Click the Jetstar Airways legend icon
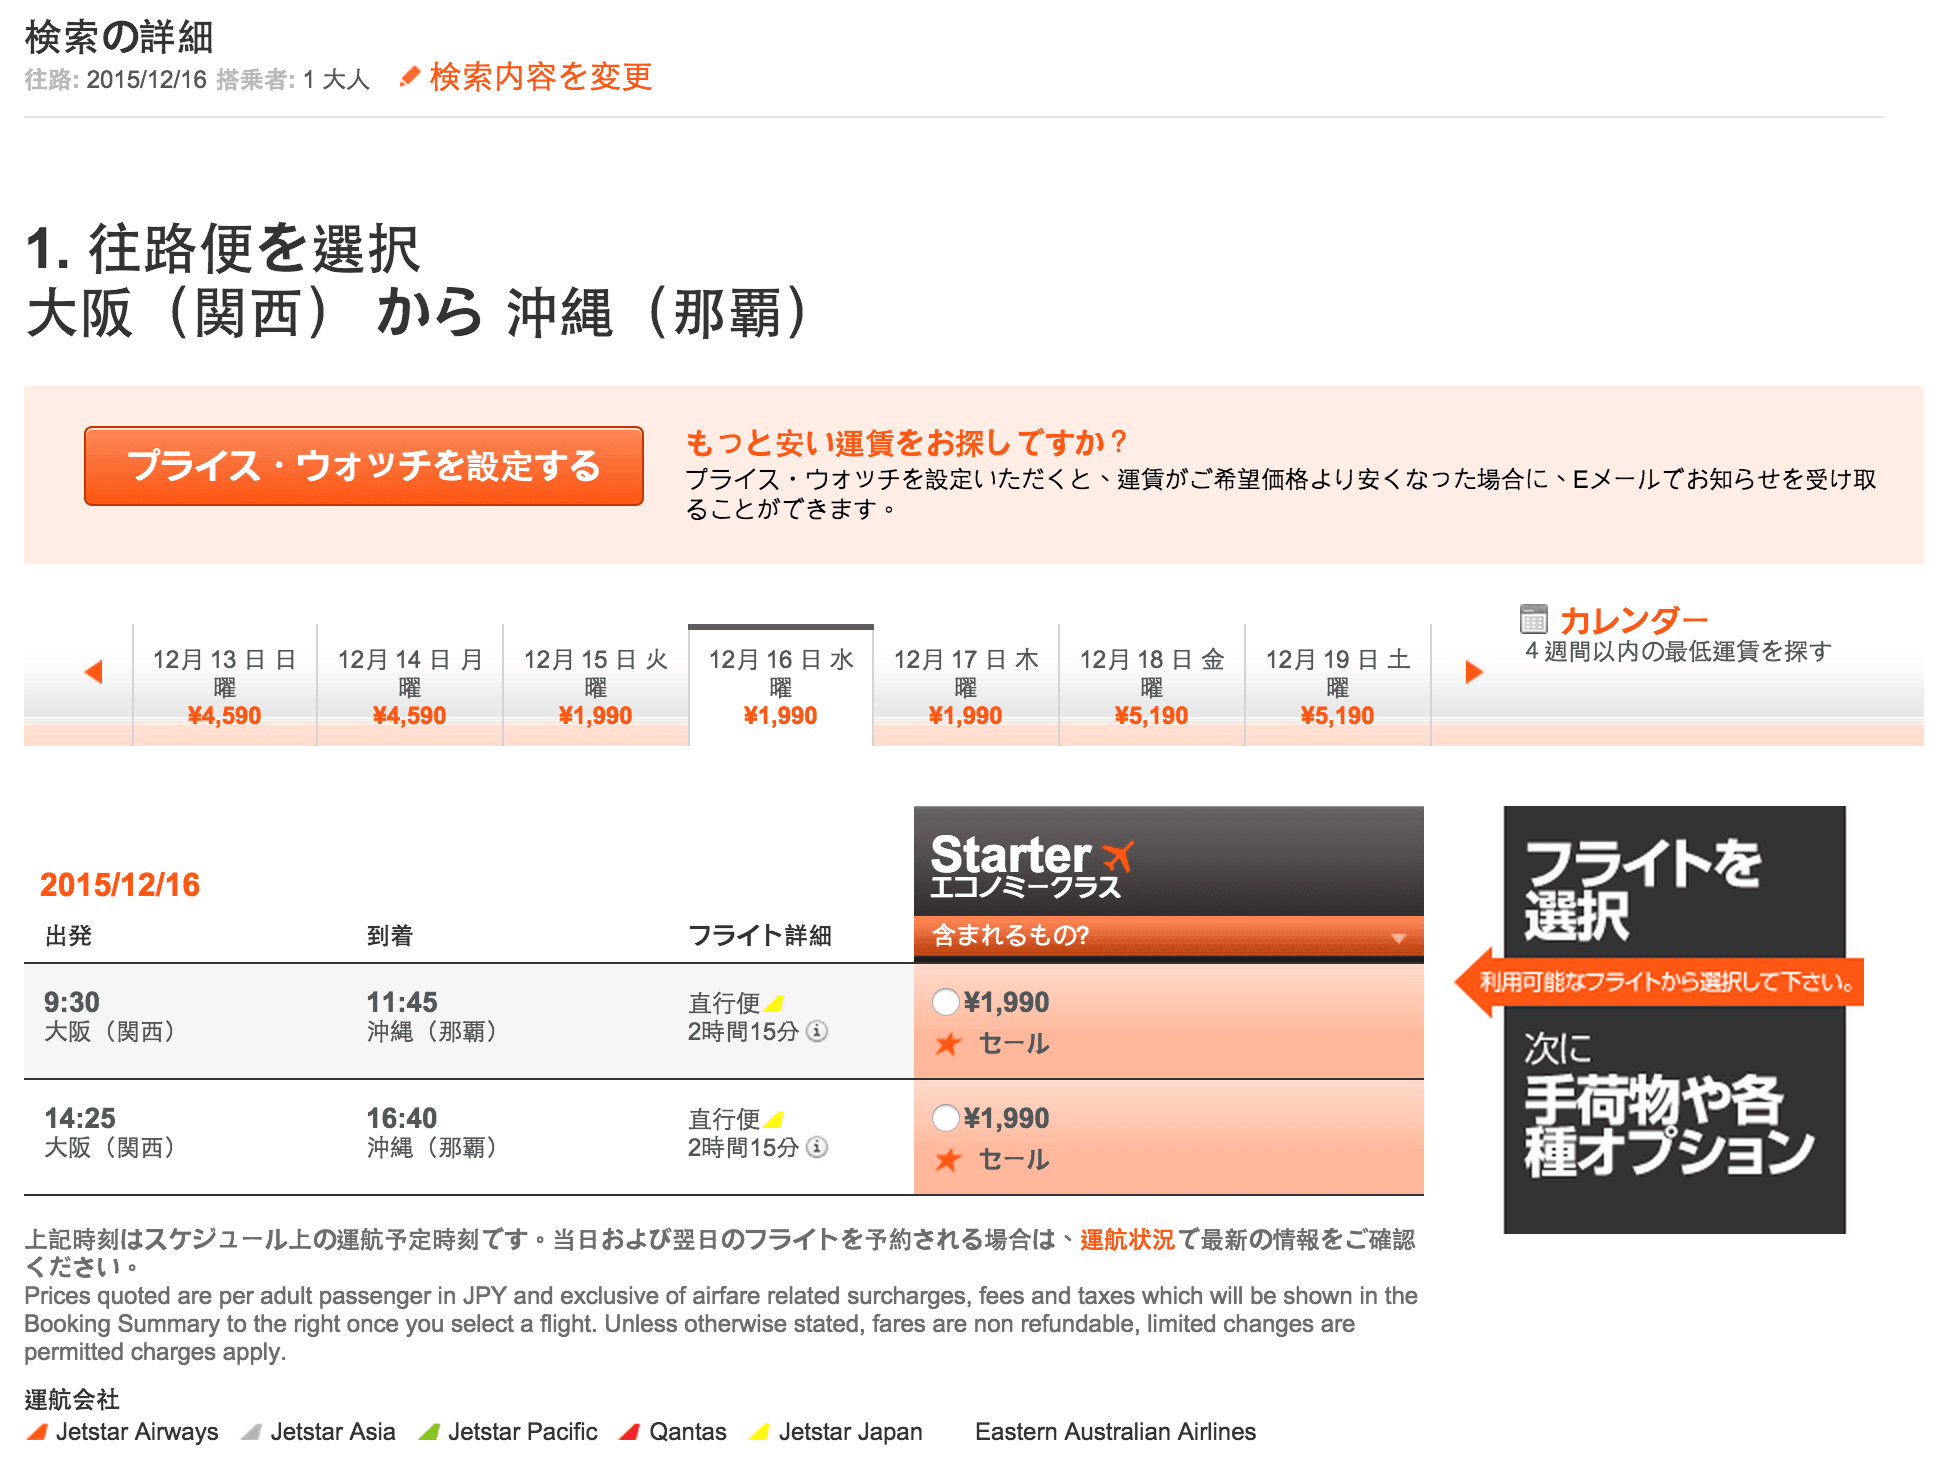The width and height of the screenshot is (1950, 1460). coord(37,1432)
